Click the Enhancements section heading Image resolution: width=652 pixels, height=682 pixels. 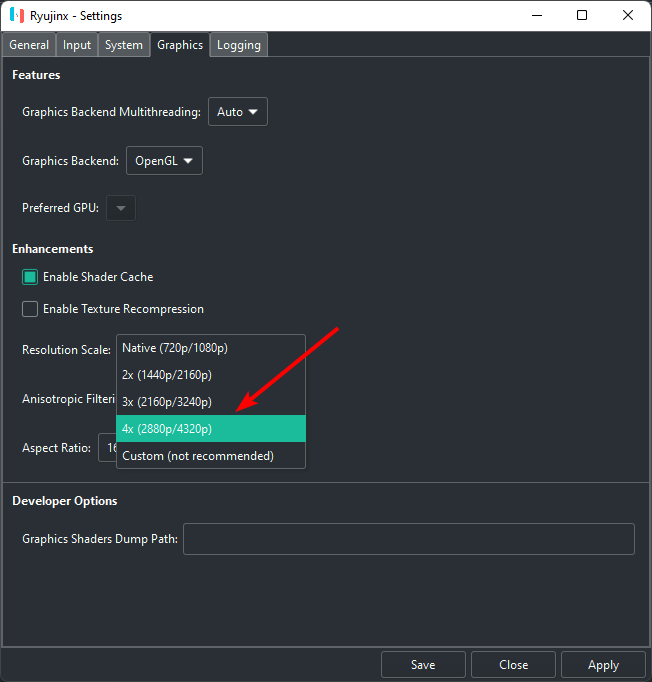click(53, 249)
